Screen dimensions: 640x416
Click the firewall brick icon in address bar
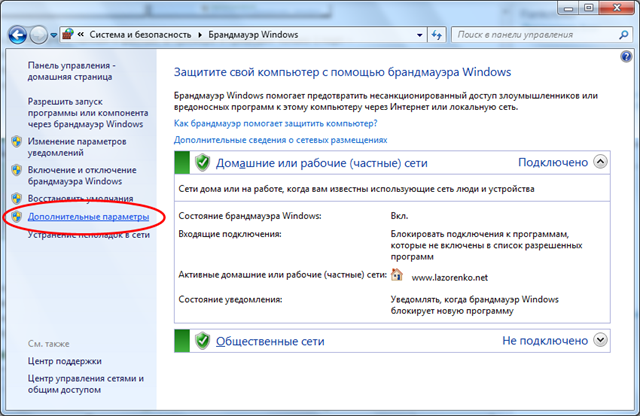tap(68, 35)
